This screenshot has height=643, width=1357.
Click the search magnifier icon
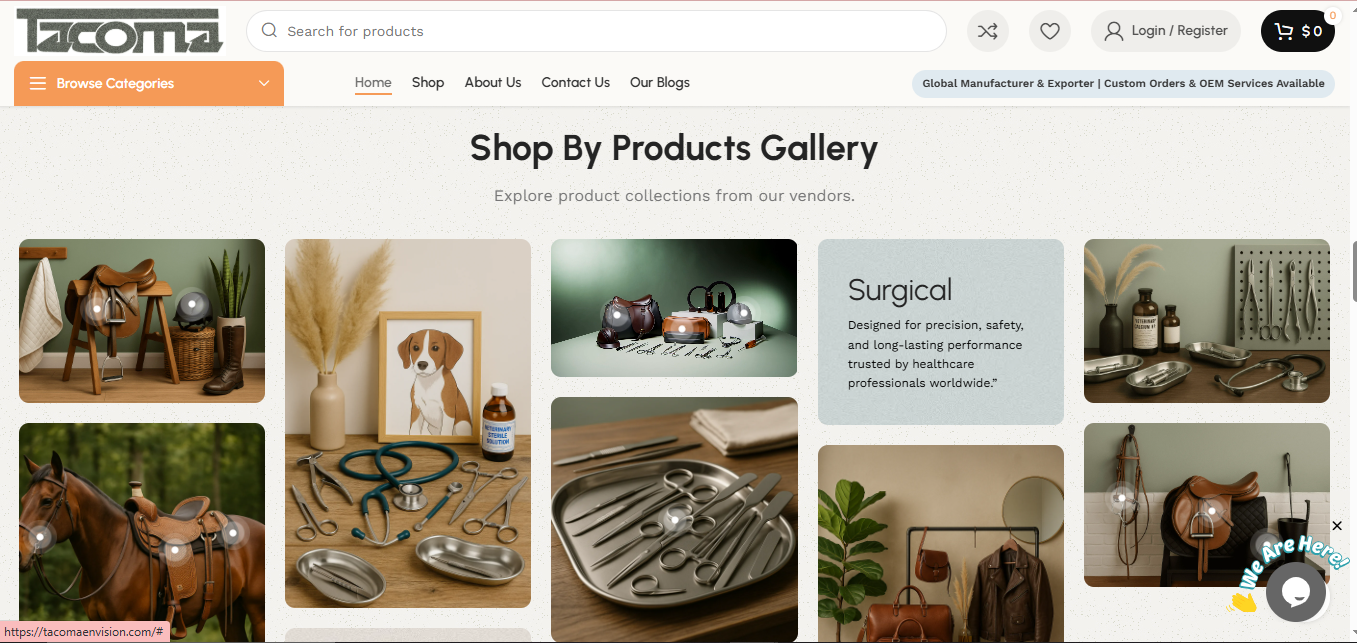[269, 31]
